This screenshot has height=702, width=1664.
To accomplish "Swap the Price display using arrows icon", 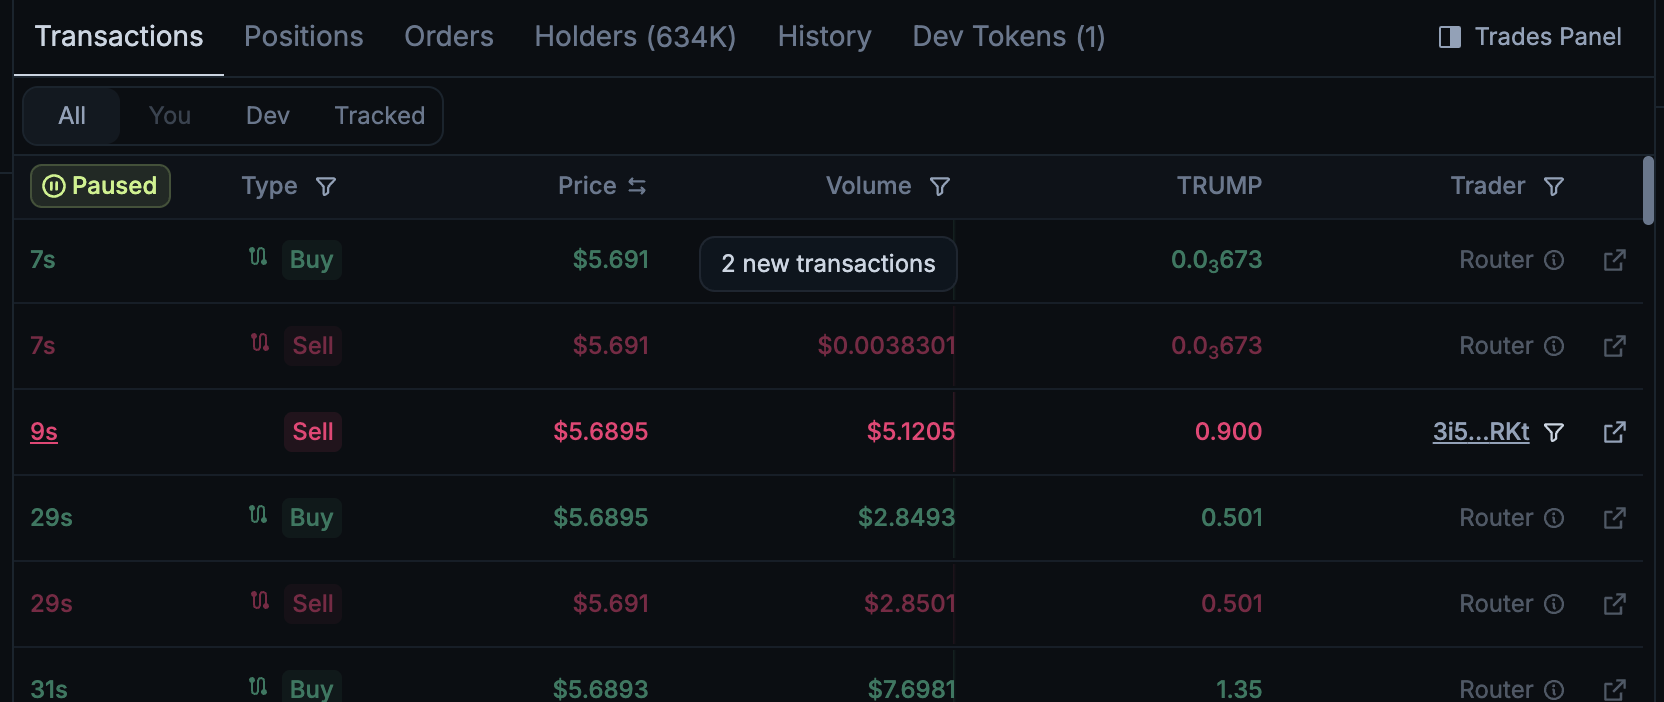I will pos(637,186).
